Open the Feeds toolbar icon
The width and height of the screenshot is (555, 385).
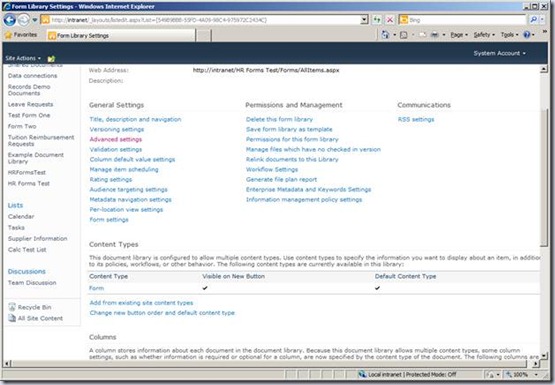[404, 35]
